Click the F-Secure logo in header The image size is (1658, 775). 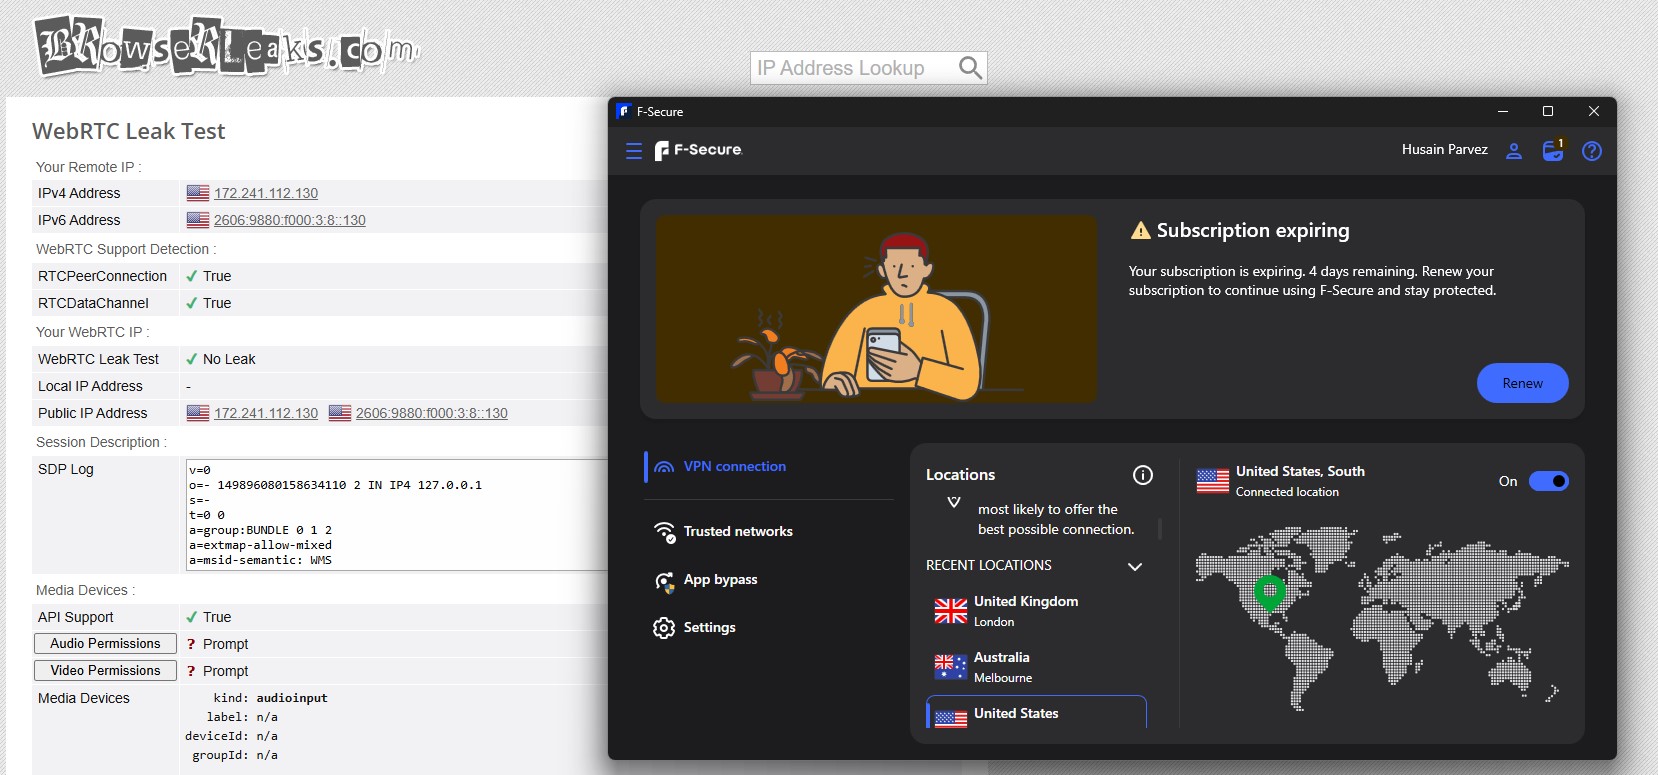point(698,150)
